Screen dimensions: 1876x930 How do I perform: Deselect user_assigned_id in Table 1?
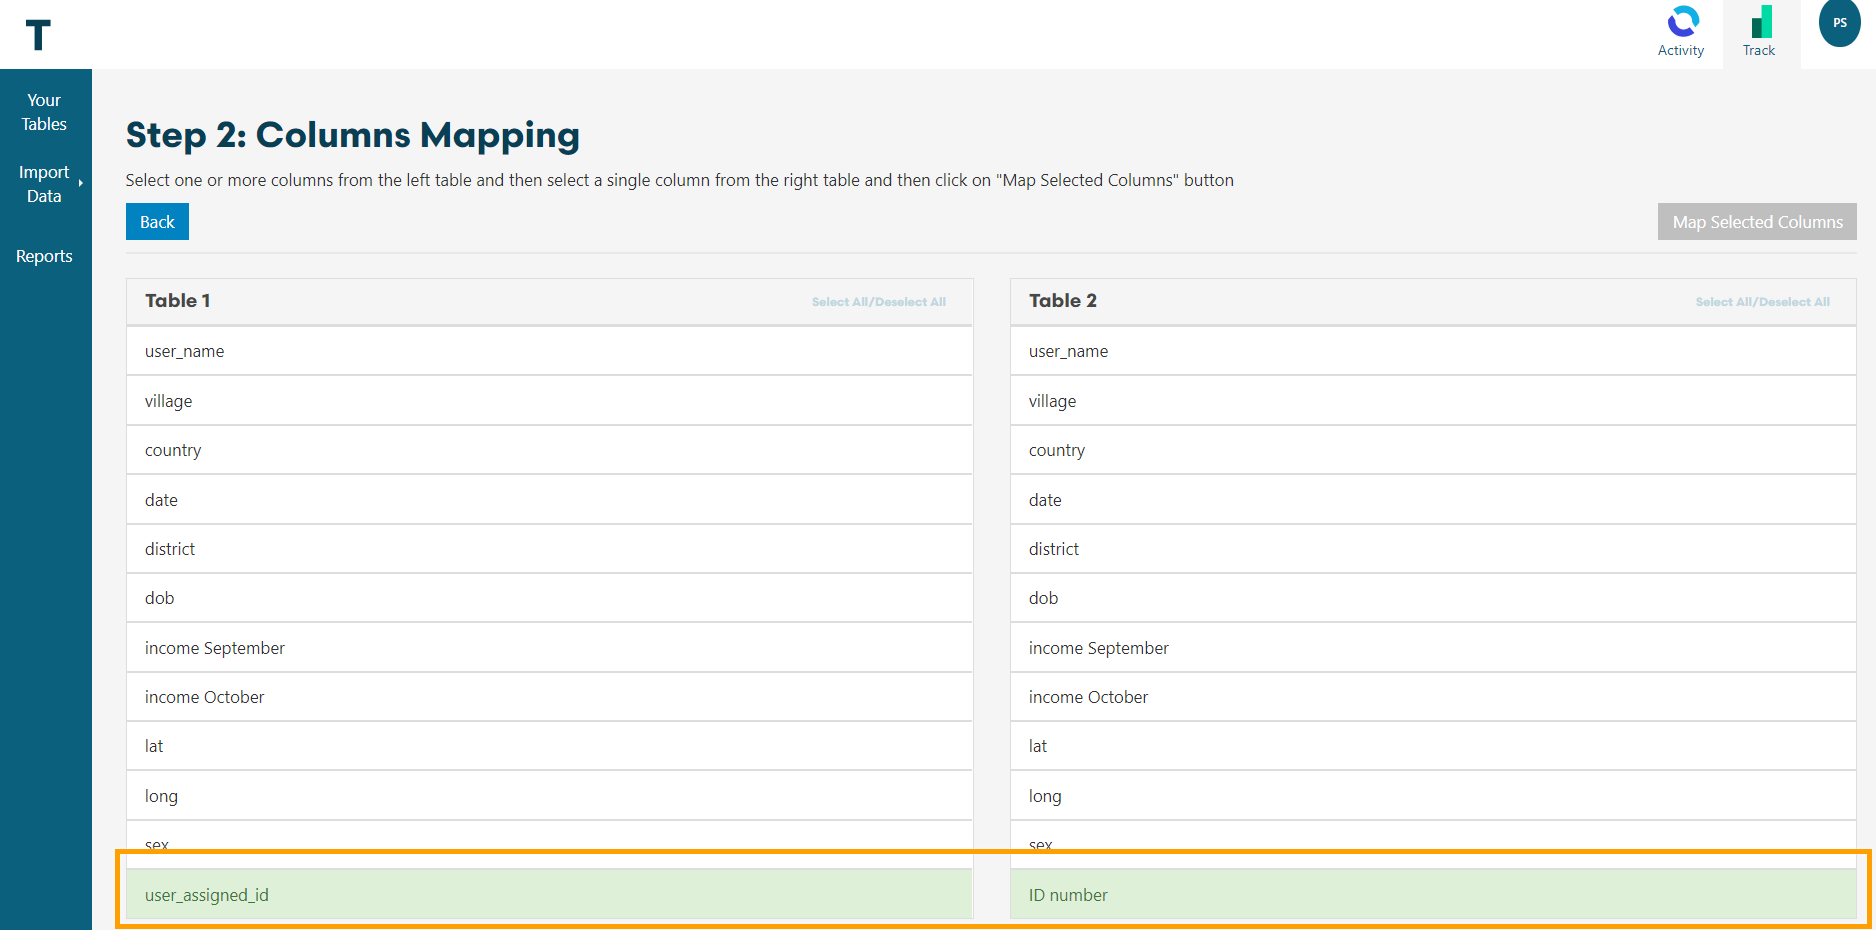coord(549,895)
